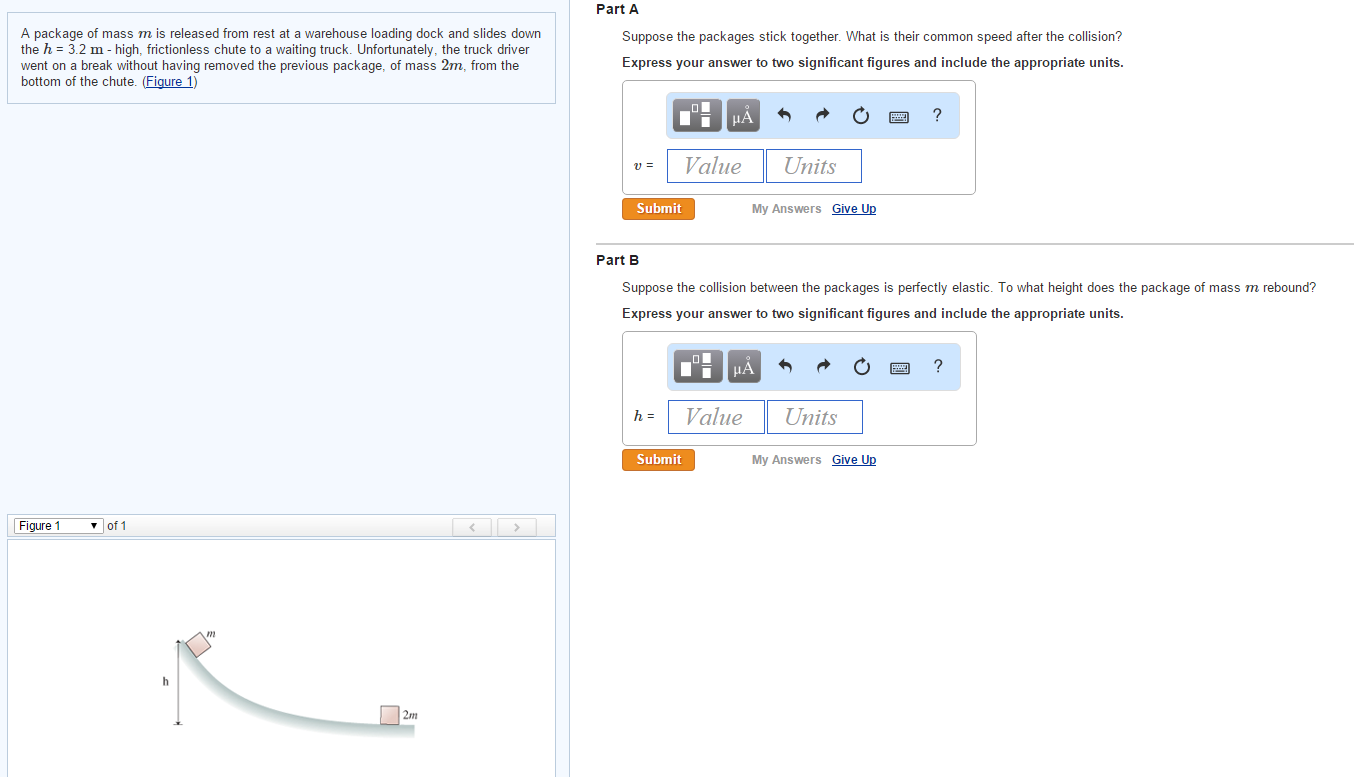Image resolution: width=1354 pixels, height=777 pixels.
Task: View My Answers for Part B
Action: pos(786,459)
